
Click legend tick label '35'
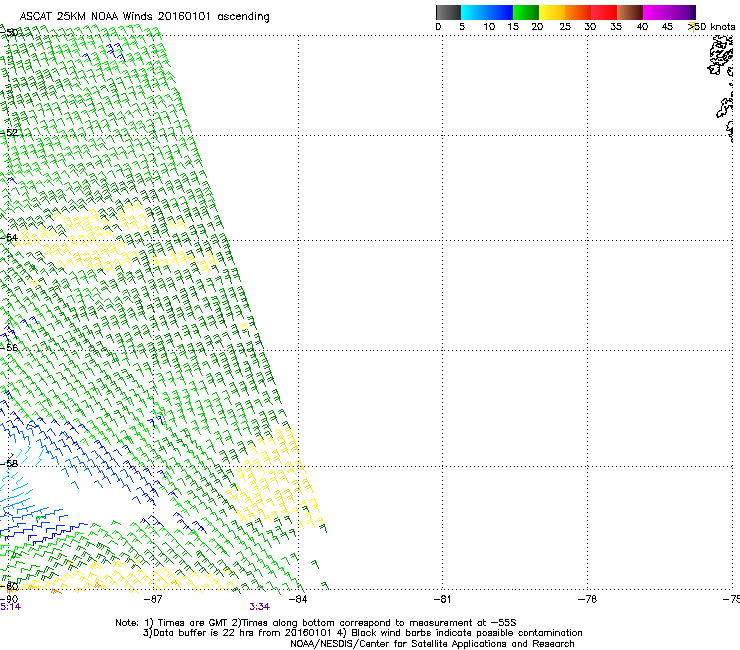(x=616, y=26)
